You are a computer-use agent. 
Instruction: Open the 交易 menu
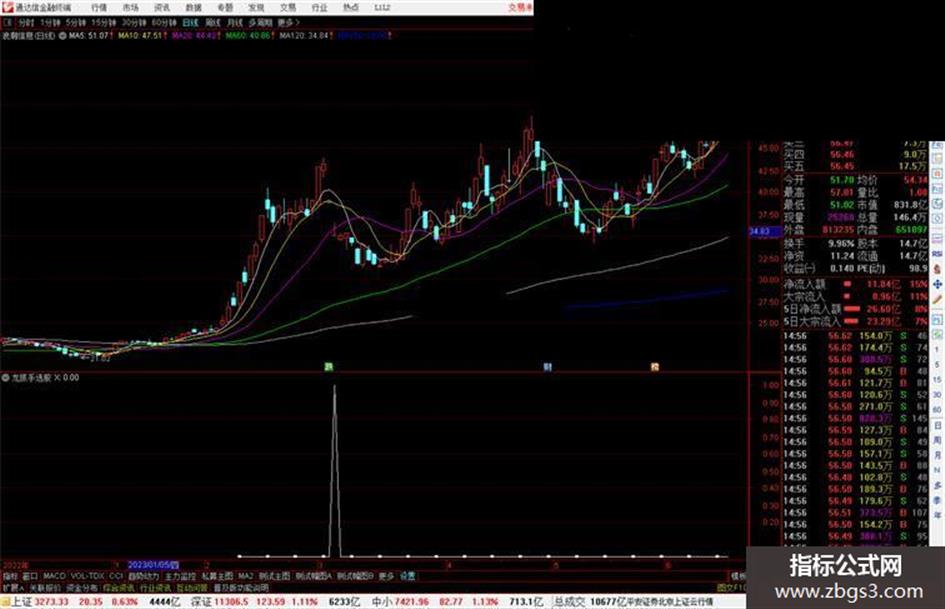pos(287,7)
